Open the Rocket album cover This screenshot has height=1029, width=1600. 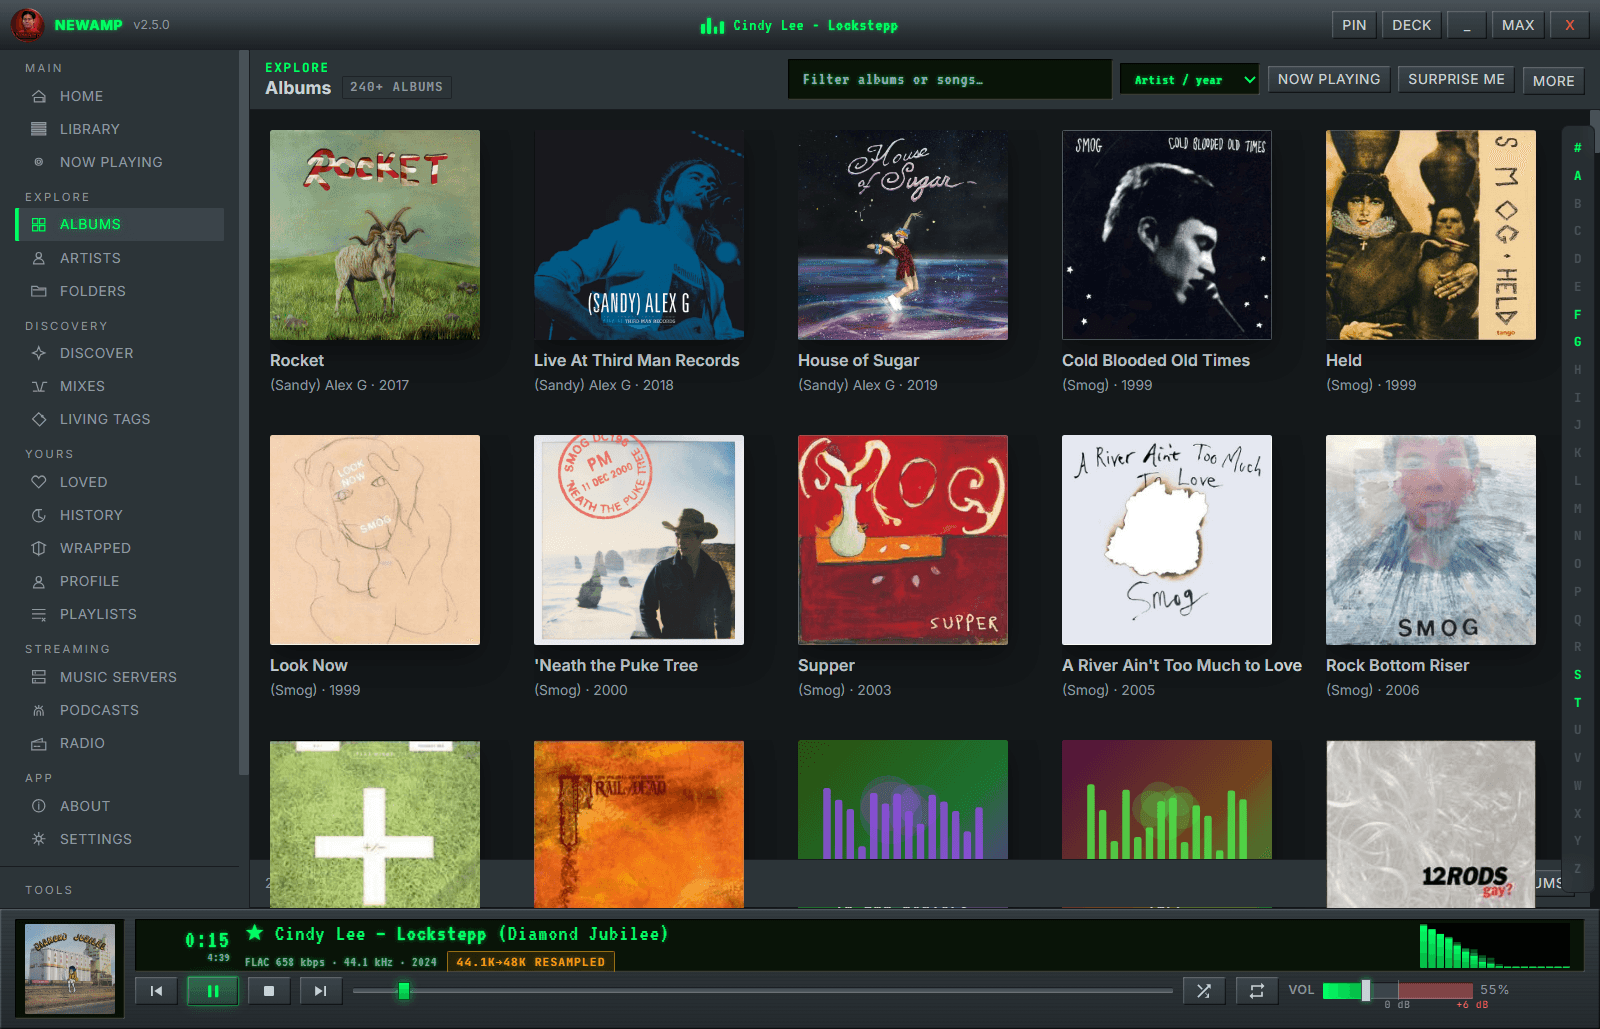pos(375,235)
